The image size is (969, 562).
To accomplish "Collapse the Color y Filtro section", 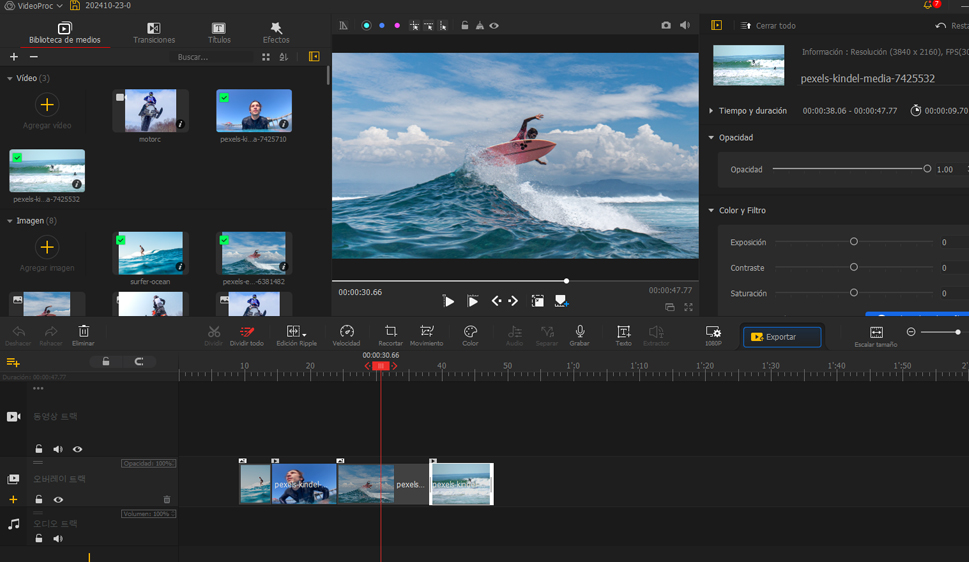I will (x=711, y=211).
